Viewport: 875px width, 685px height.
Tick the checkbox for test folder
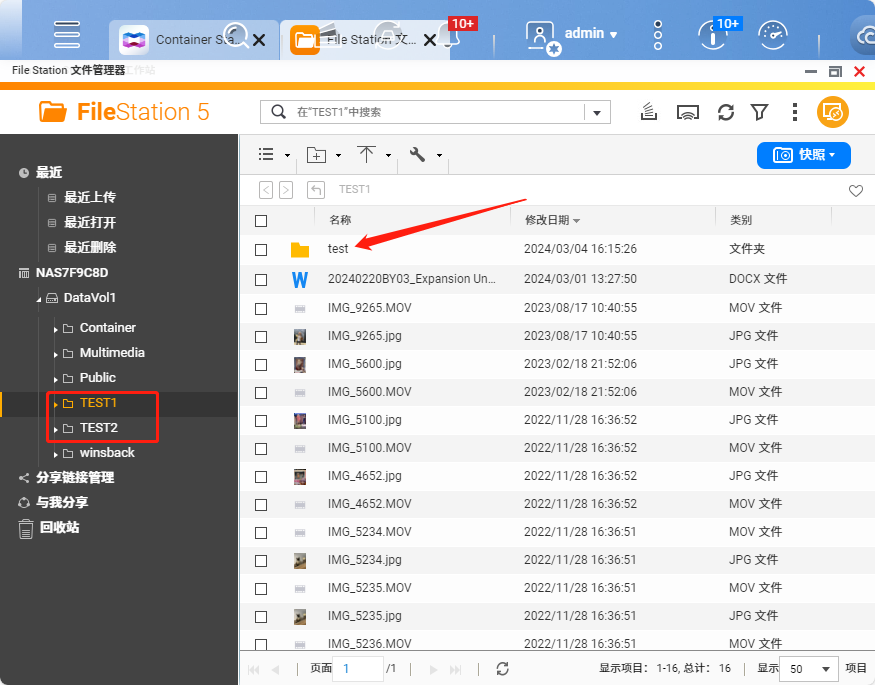[261, 250]
